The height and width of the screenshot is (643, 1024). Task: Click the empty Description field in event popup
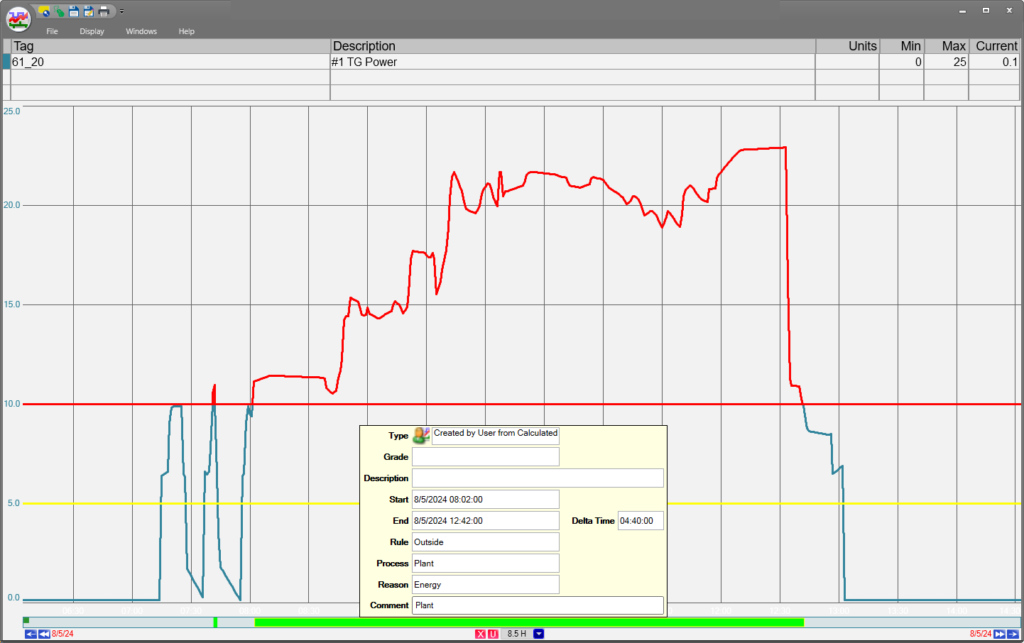pos(537,478)
